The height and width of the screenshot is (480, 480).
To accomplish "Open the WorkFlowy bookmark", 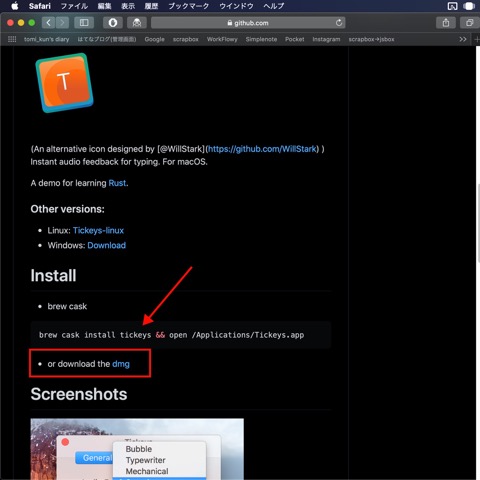I will point(222,39).
